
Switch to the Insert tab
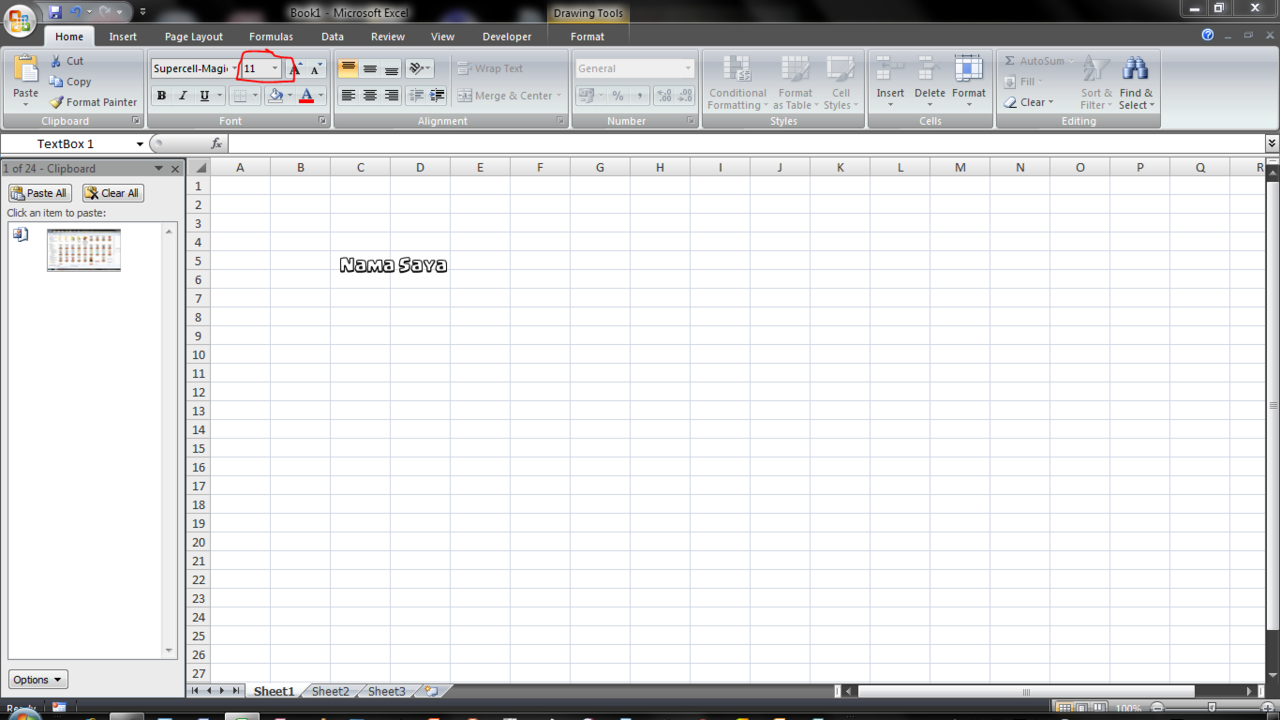pyautogui.click(x=123, y=36)
